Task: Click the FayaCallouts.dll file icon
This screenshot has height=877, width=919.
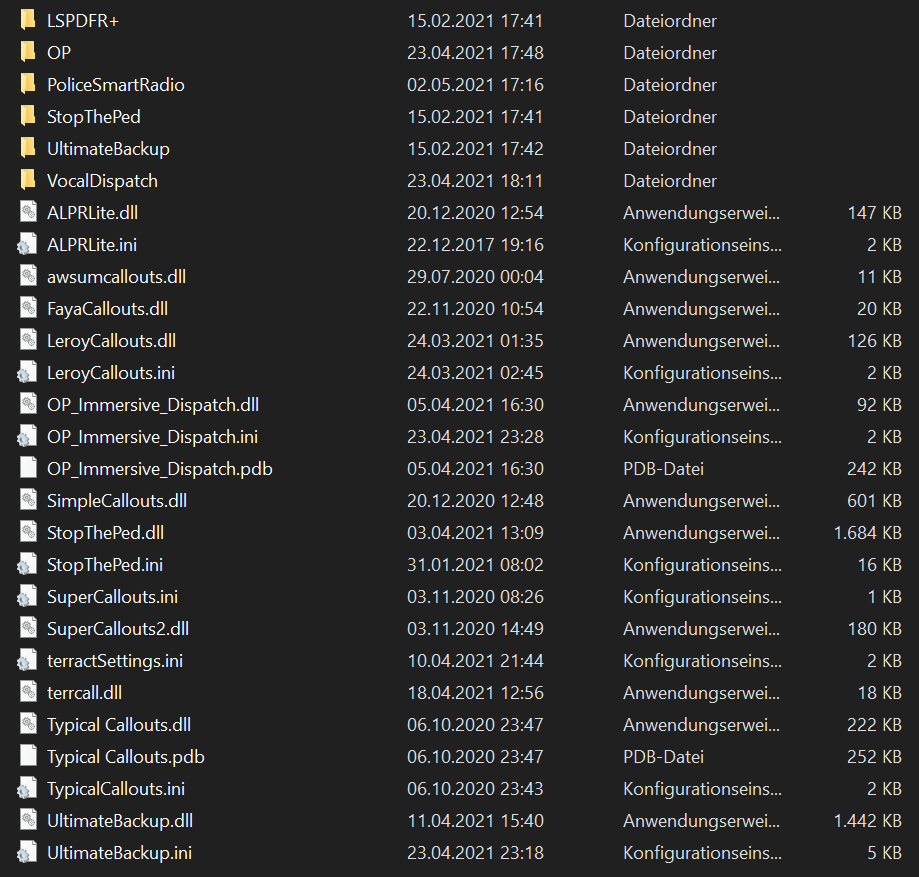Action: coord(28,308)
